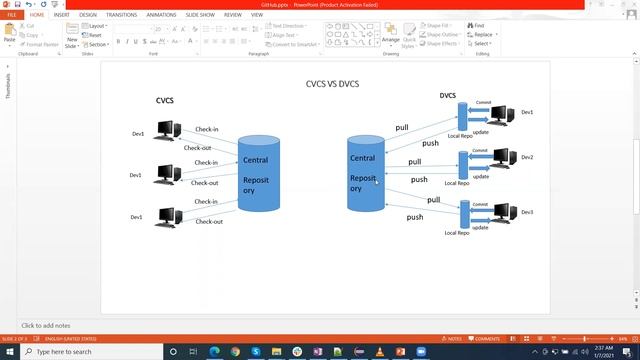Open VLC media player from taskbar
640x360 pixels.
pos(380,352)
